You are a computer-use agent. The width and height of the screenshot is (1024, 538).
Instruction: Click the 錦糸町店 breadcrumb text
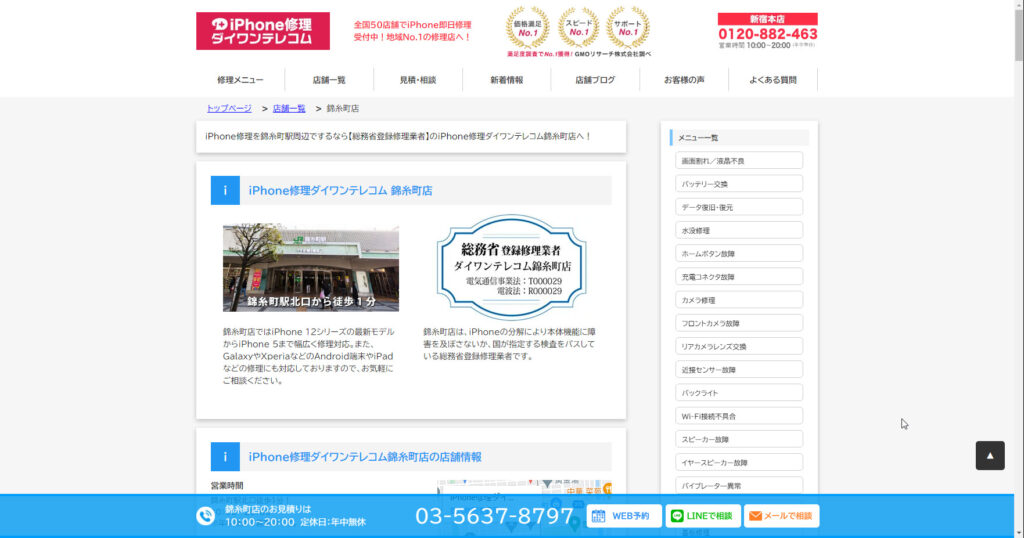click(x=343, y=108)
